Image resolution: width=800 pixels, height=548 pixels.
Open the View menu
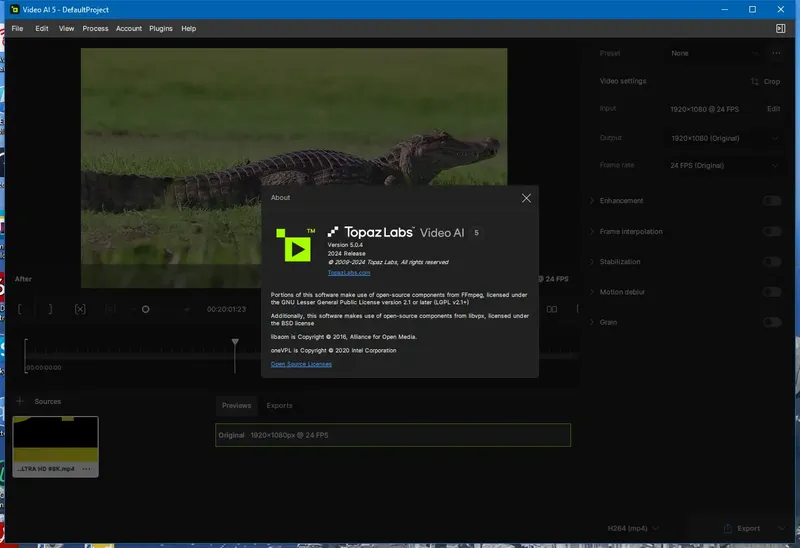[66, 29]
